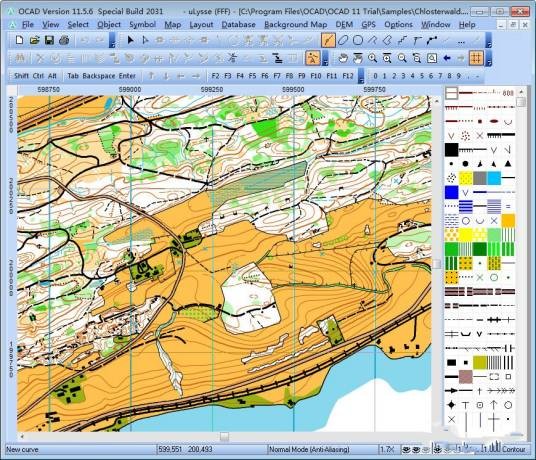The image size is (536, 460).
Task: Expand the view toolbar overflow arrow
Action: click(x=488, y=58)
